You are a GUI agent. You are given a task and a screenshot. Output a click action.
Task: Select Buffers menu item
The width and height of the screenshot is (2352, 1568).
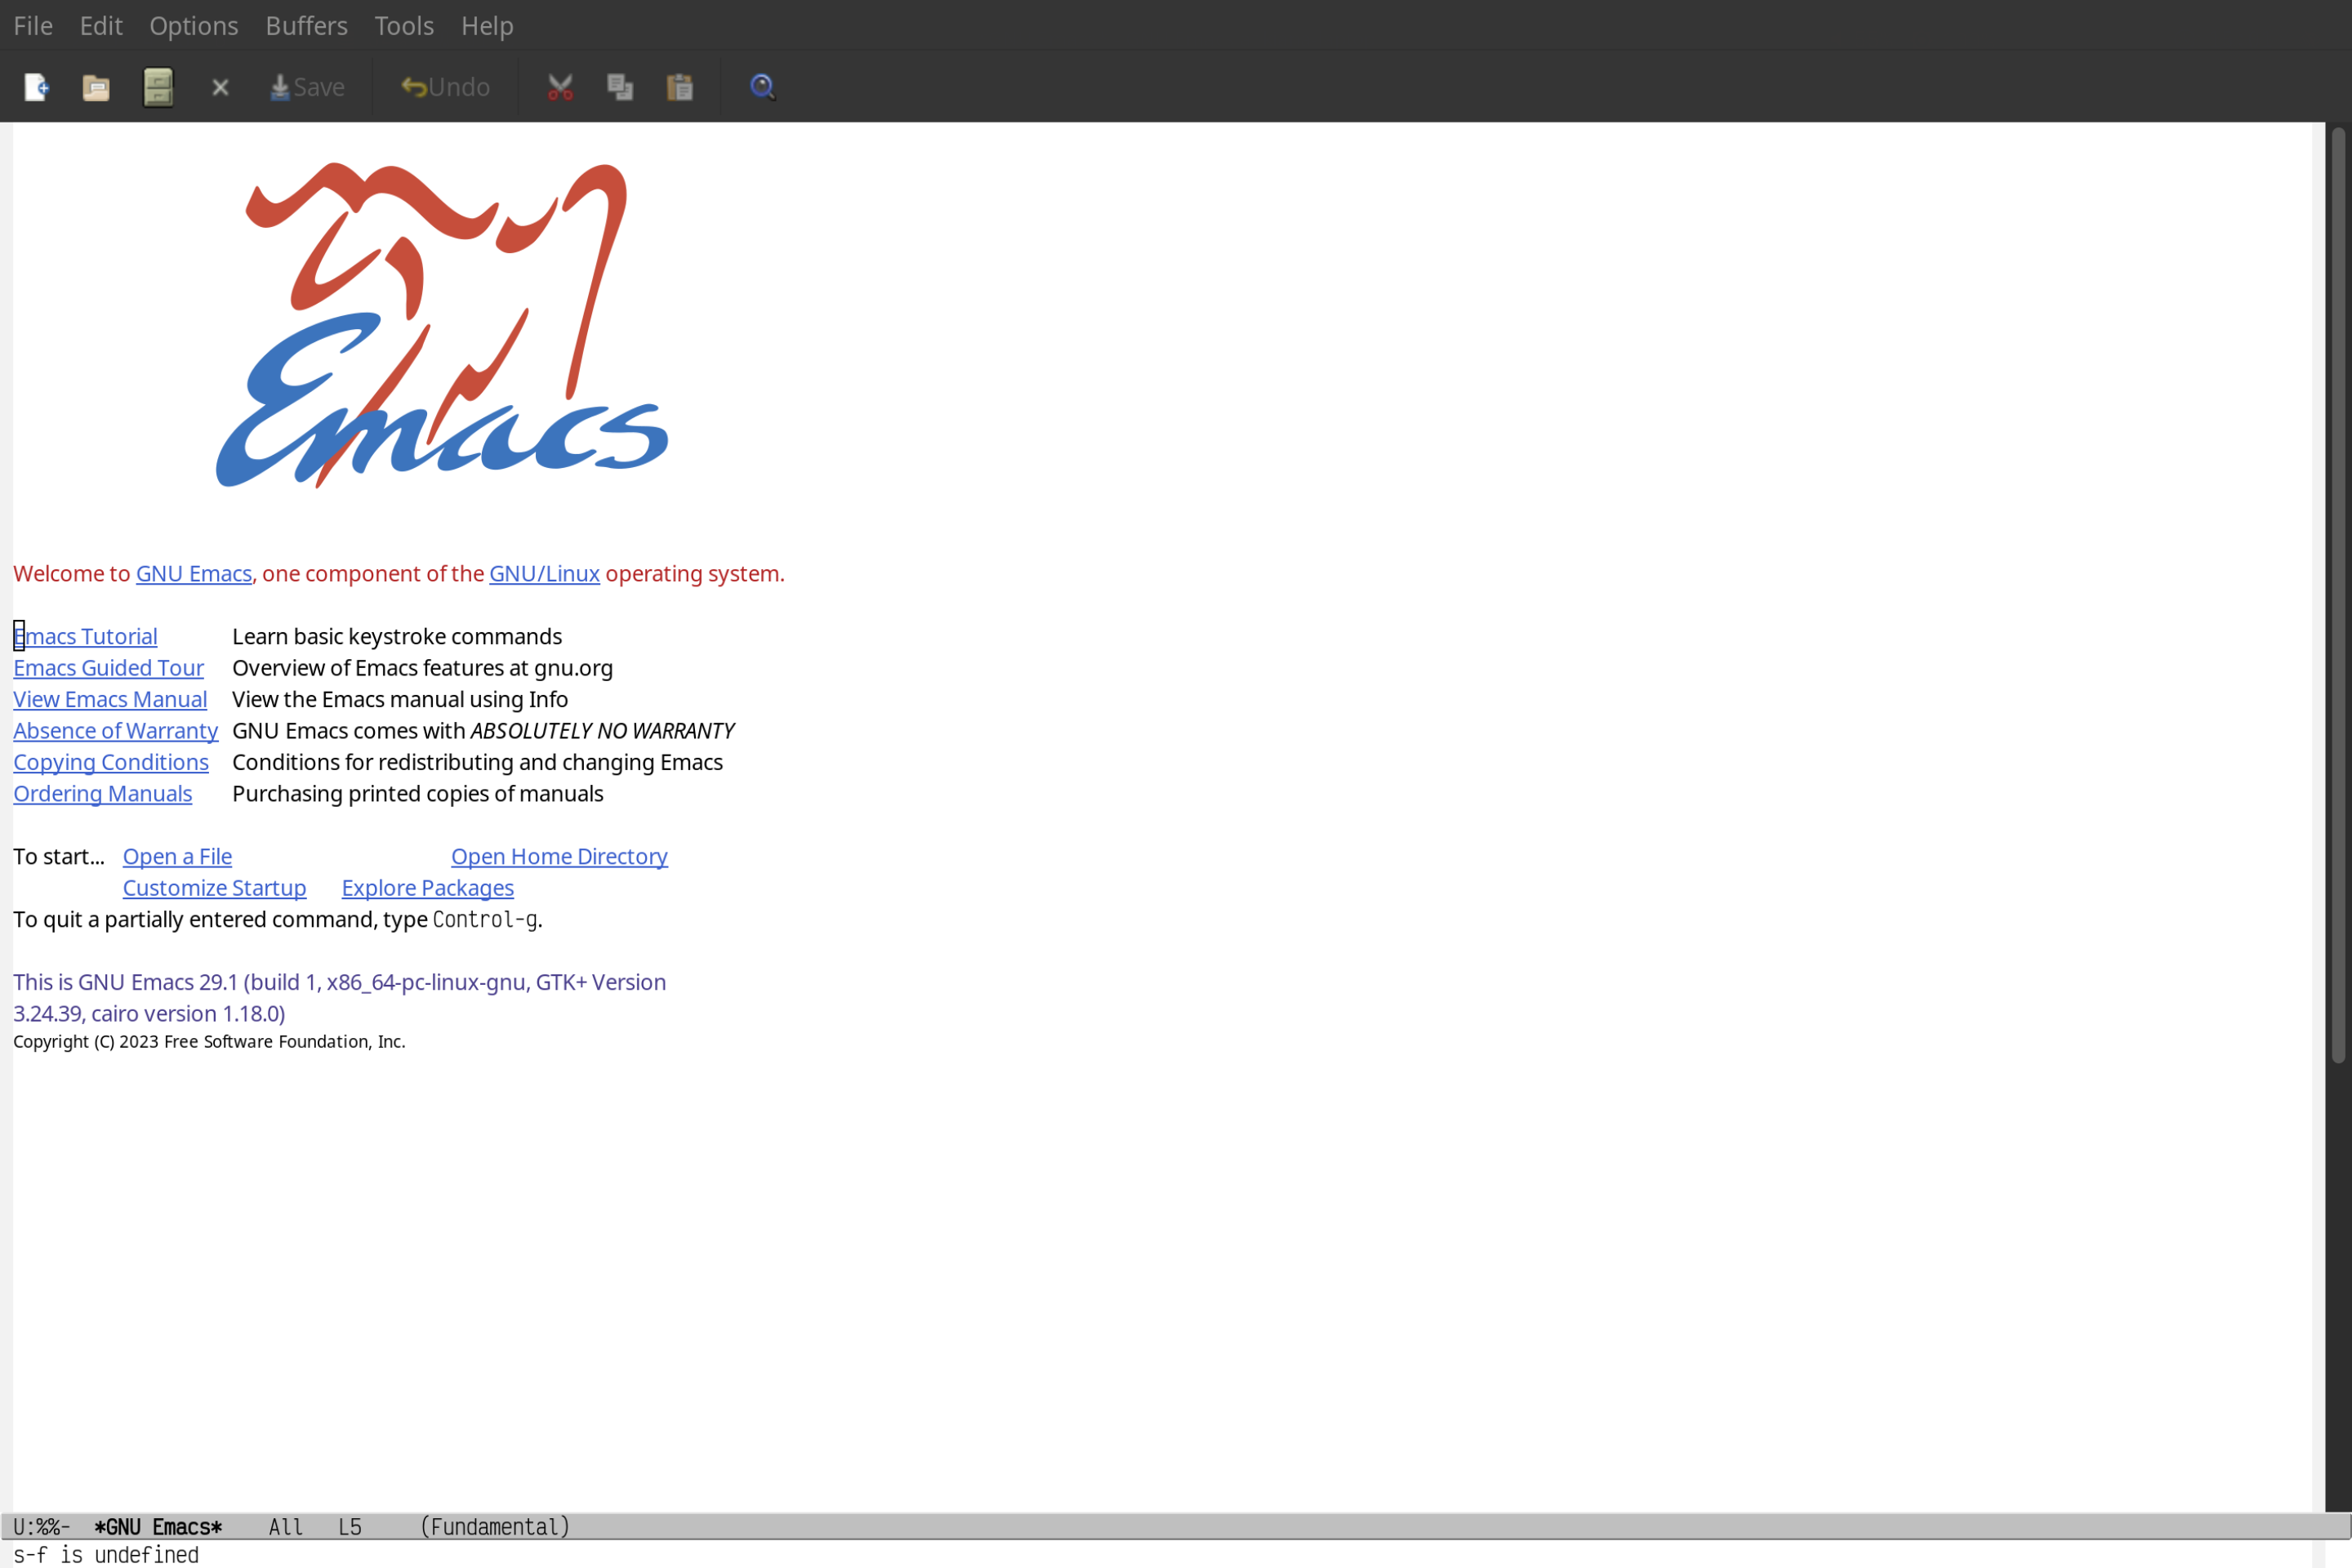coord(306,24)
